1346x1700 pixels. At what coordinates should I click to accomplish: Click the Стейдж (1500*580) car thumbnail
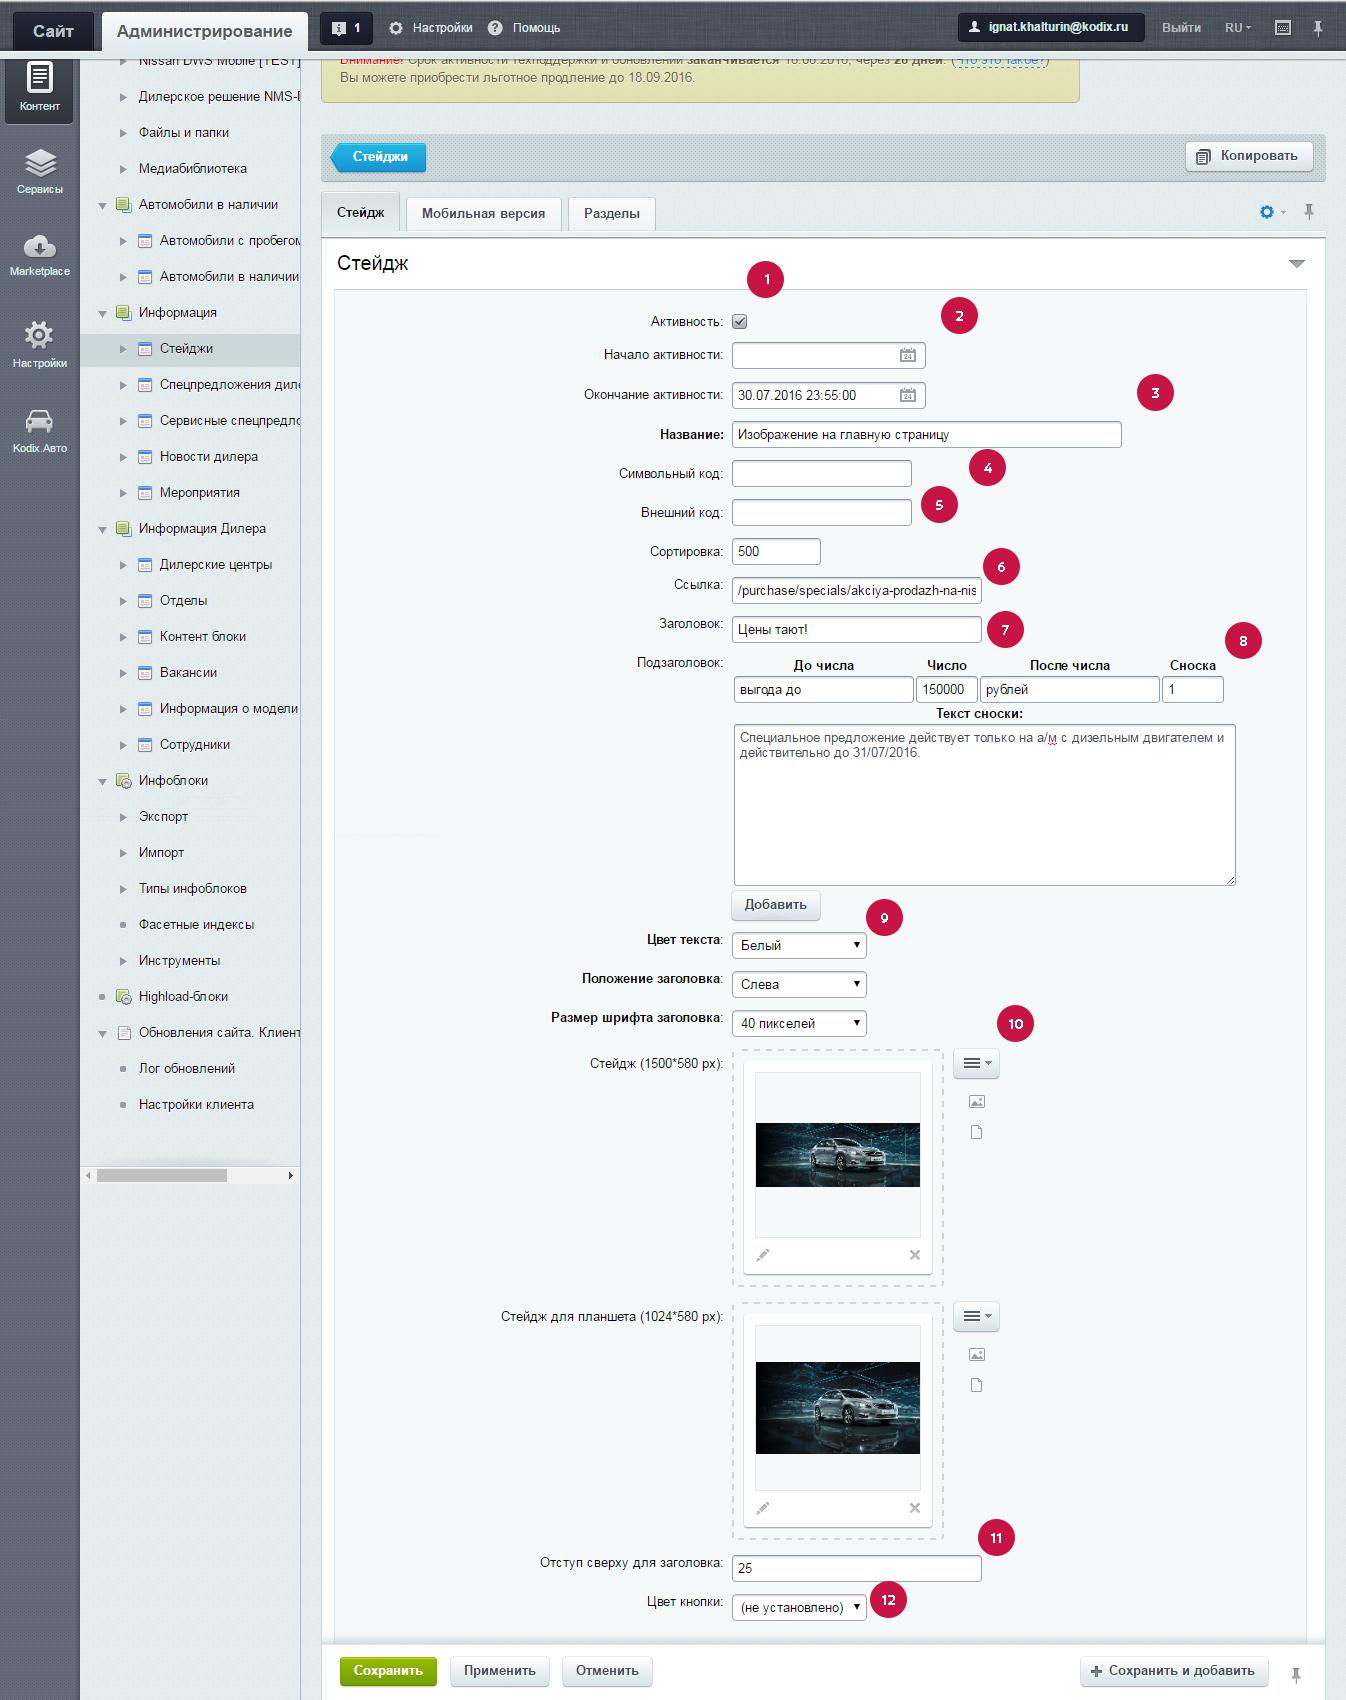[838, 1155]
